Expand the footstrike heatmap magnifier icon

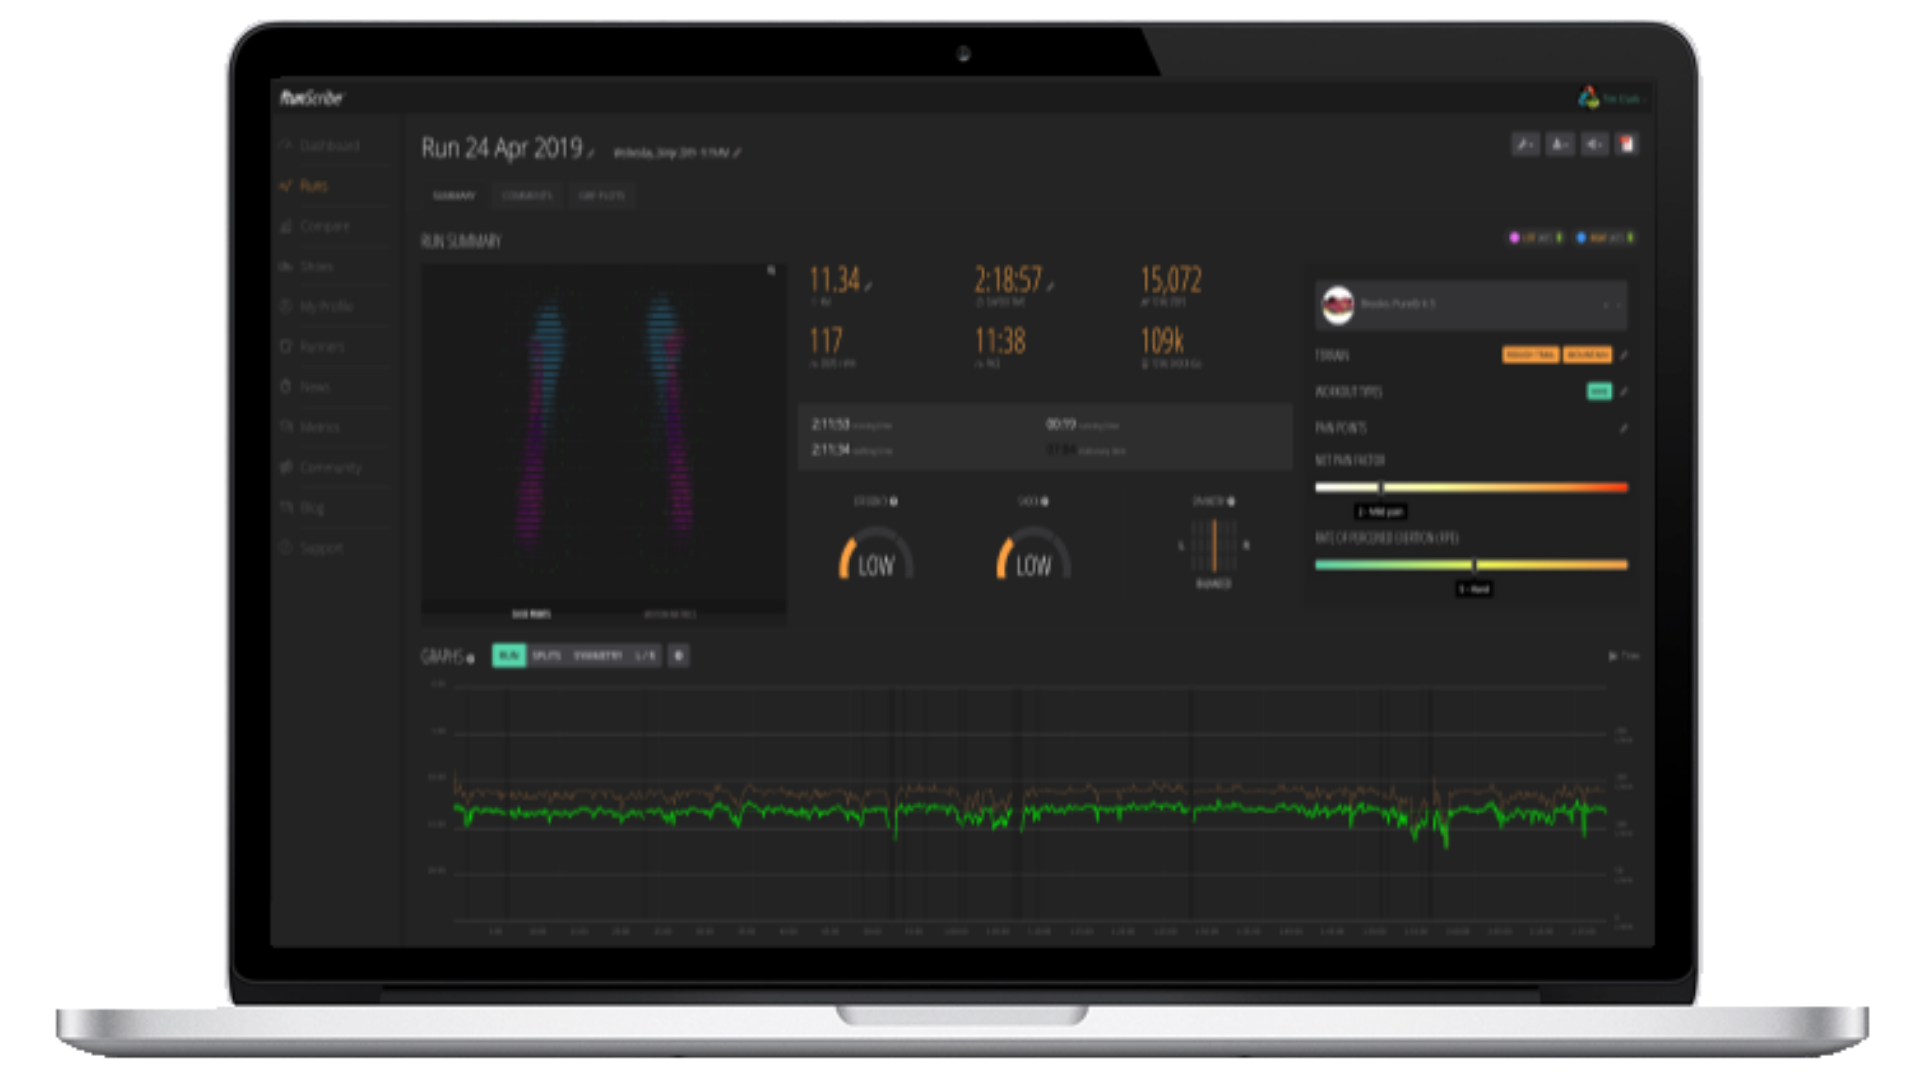click(771, 271)
